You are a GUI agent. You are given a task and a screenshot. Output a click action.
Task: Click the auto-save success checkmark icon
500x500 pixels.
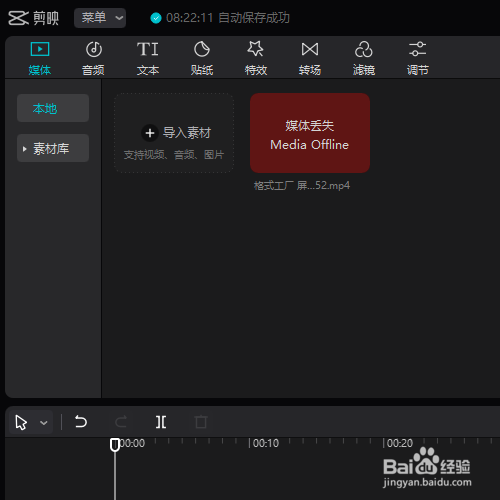(x=156, y=18)
